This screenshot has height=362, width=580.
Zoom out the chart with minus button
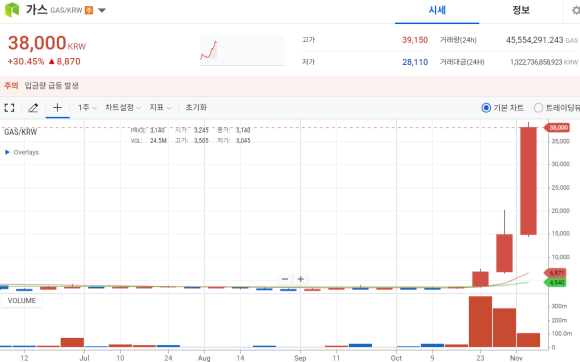pos(285,279)
